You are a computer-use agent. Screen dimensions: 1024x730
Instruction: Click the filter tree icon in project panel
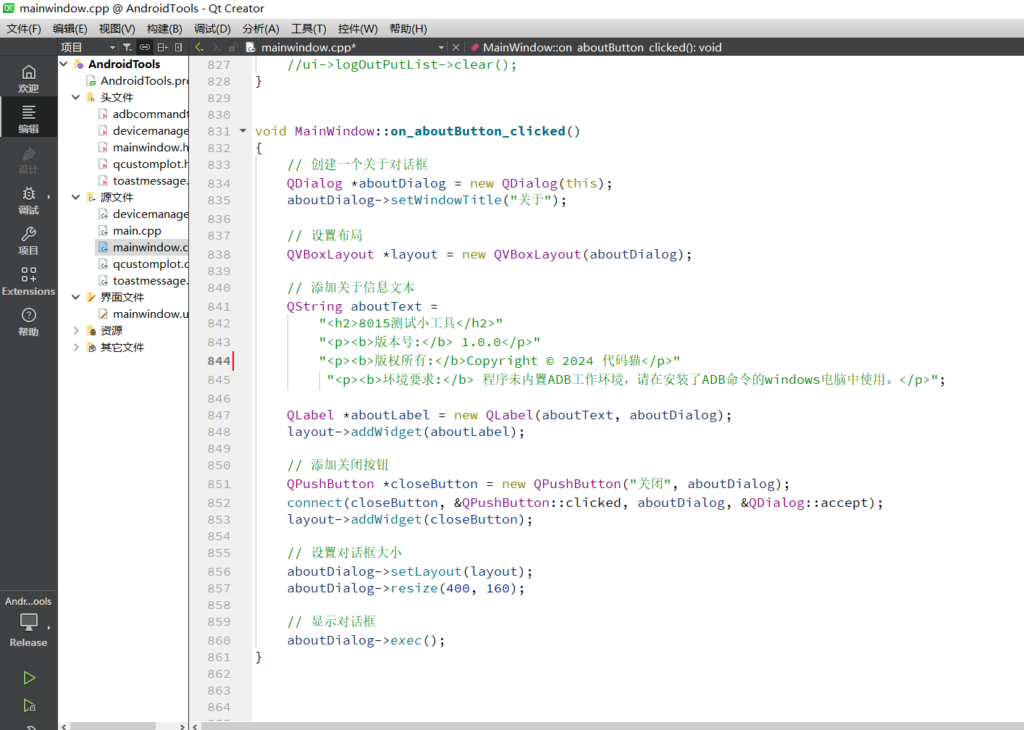tap(127, 47)
